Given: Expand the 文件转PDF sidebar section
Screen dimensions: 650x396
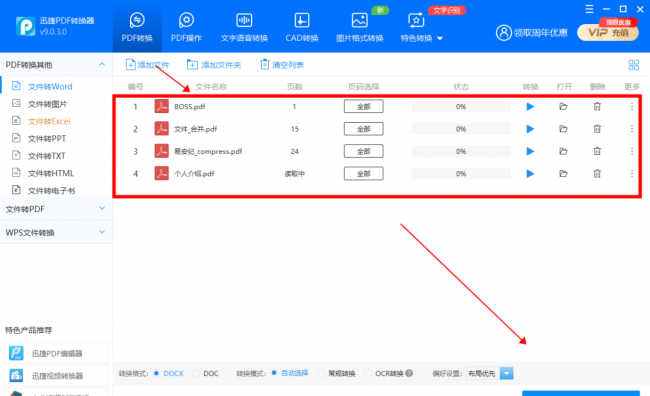Looking at the screenshot, I should click(102, 209).
